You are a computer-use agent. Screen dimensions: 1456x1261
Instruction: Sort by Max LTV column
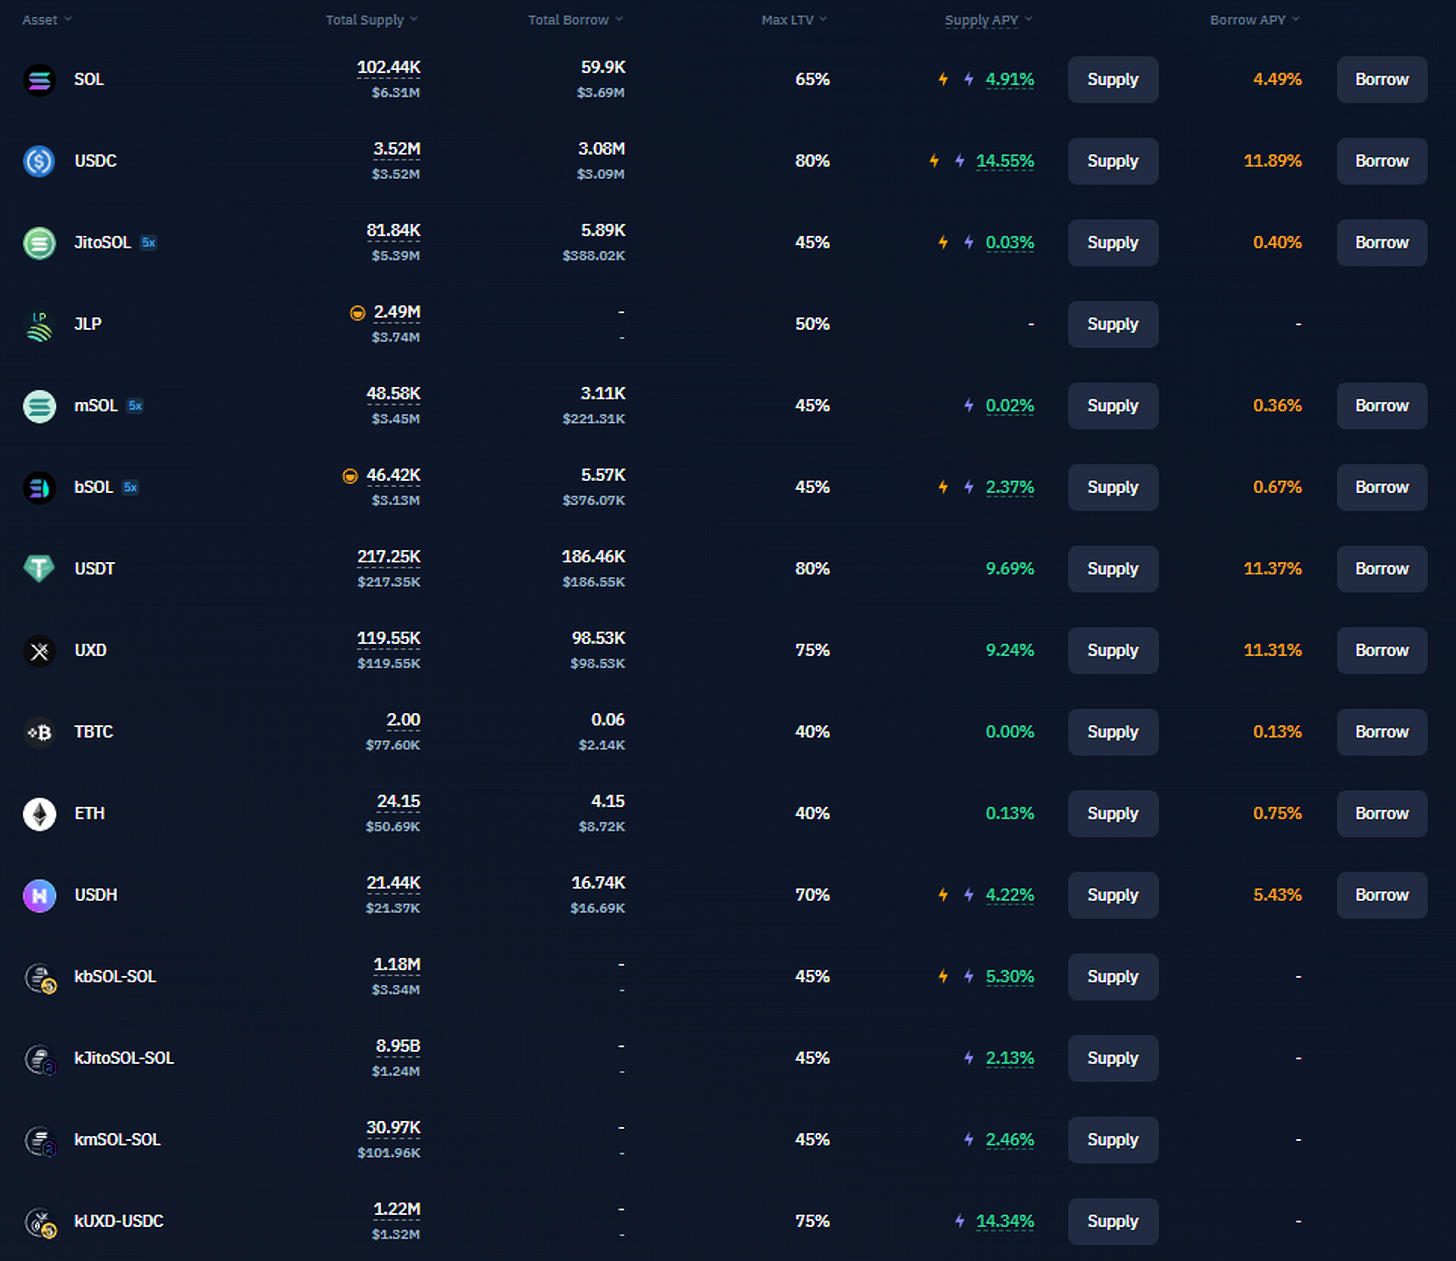795,20
